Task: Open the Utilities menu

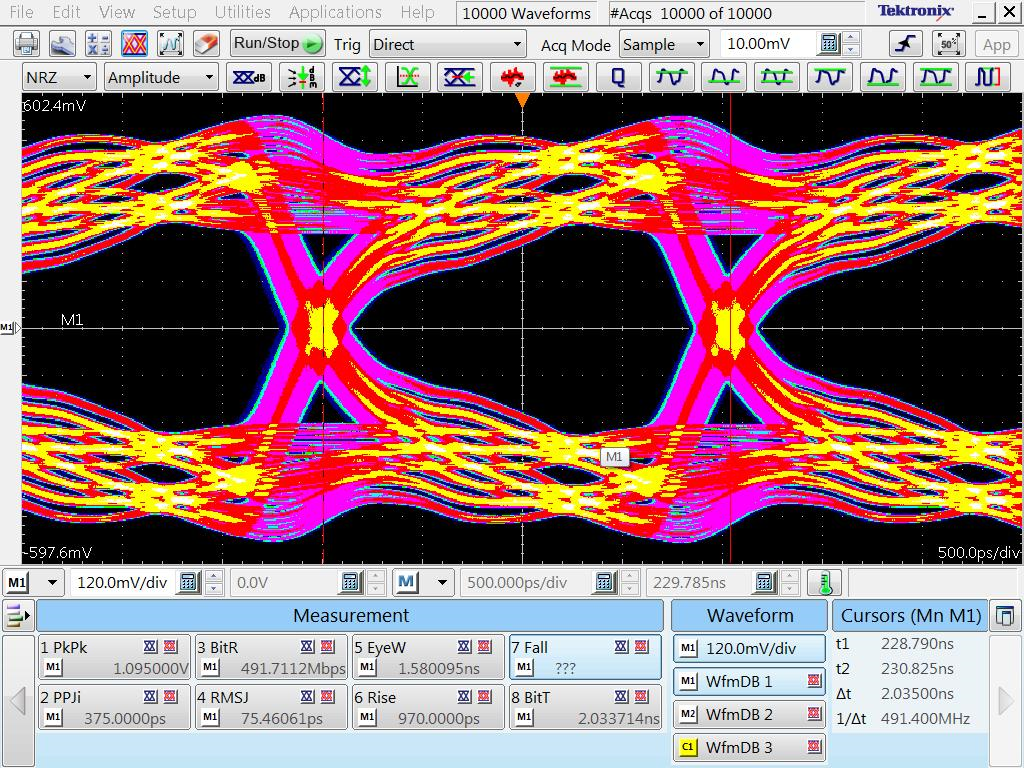Action: [x=243, y=12]
